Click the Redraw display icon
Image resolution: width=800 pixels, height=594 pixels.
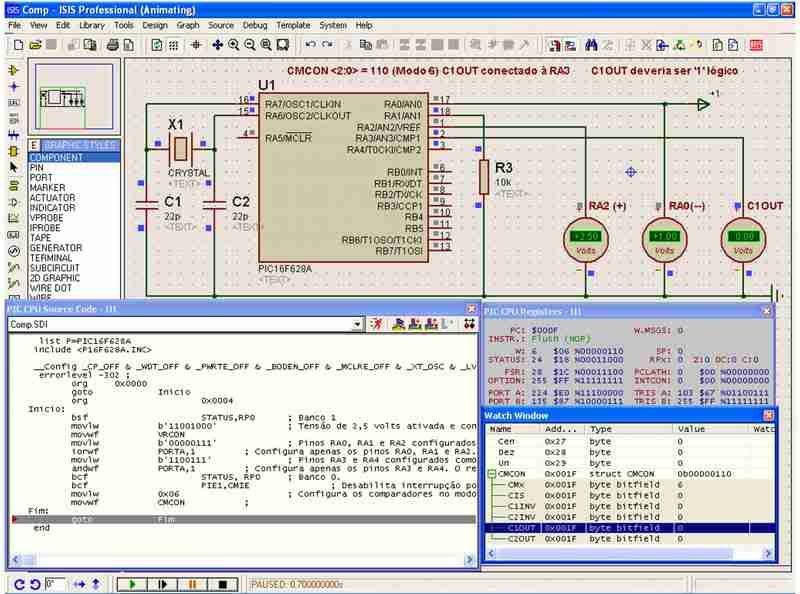coord(157,45)
